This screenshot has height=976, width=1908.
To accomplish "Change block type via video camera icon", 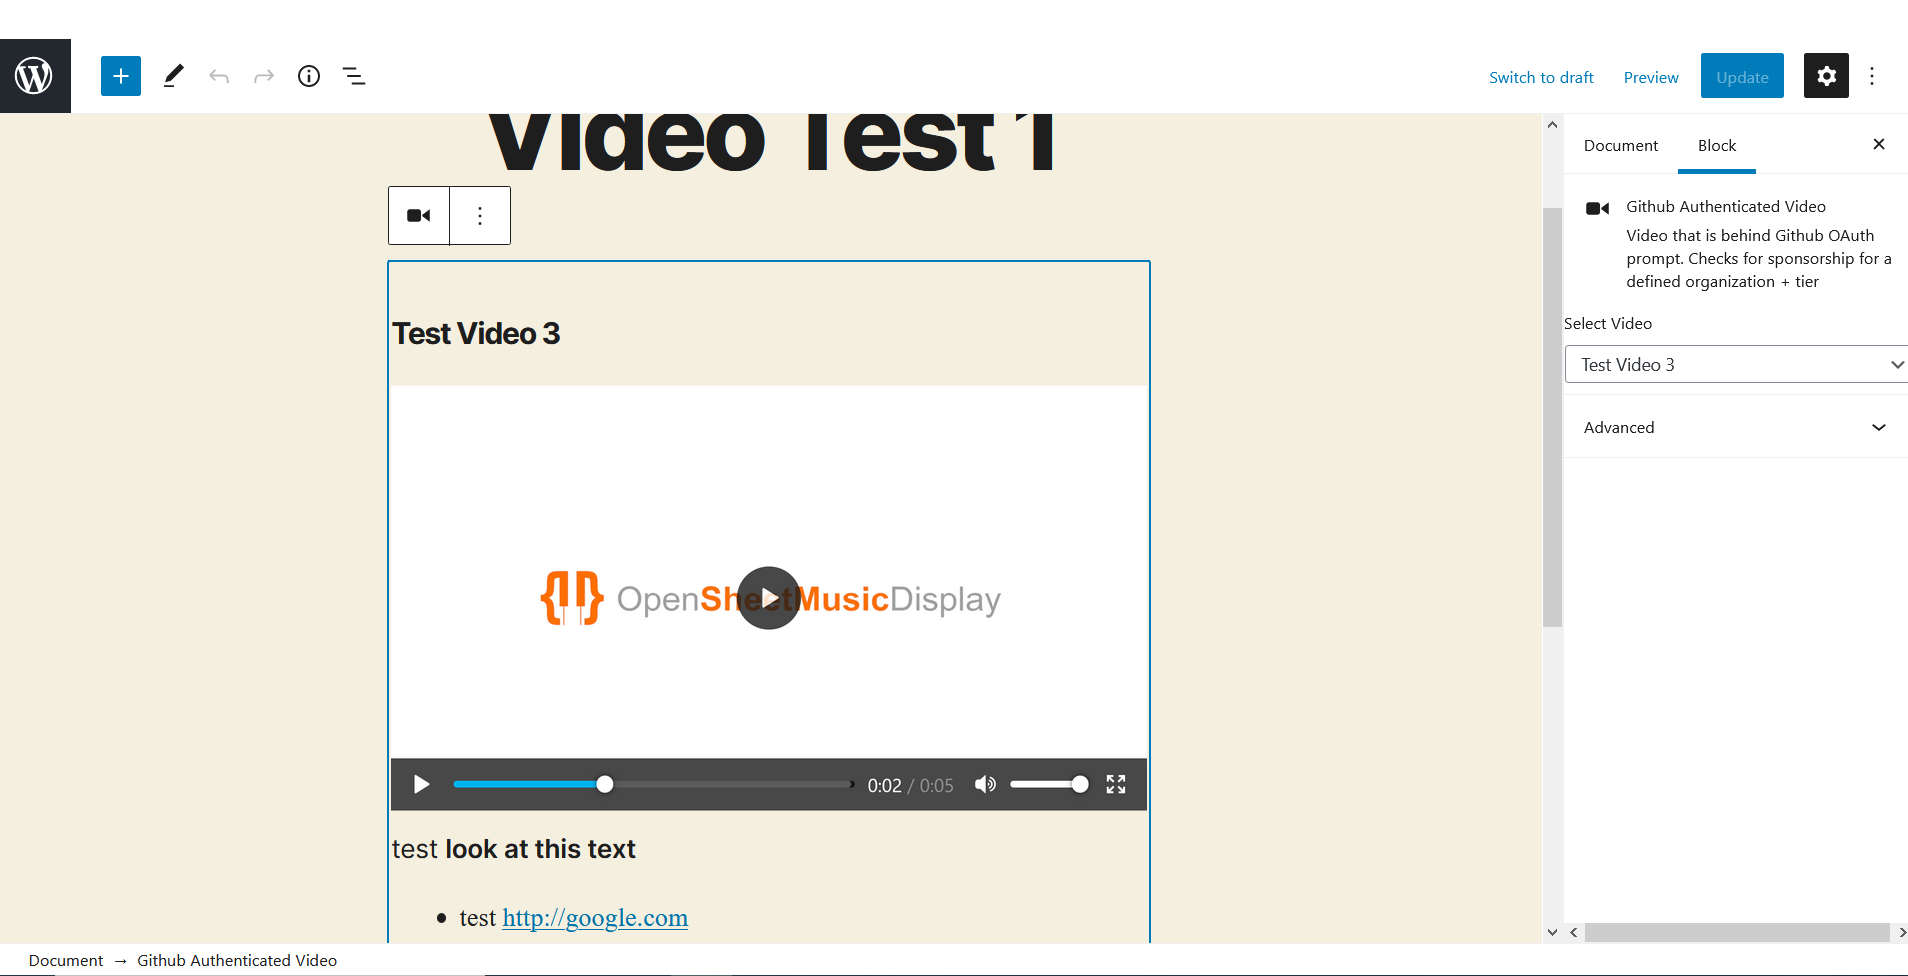I will click(x=419, y=216).
